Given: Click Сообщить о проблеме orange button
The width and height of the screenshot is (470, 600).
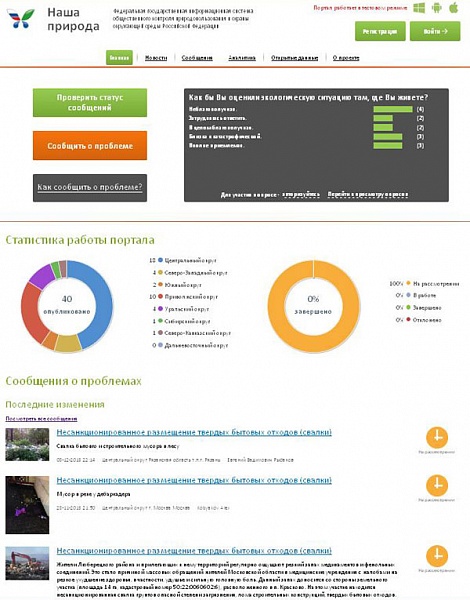Looking at the screenshot, I should [90, 145].
